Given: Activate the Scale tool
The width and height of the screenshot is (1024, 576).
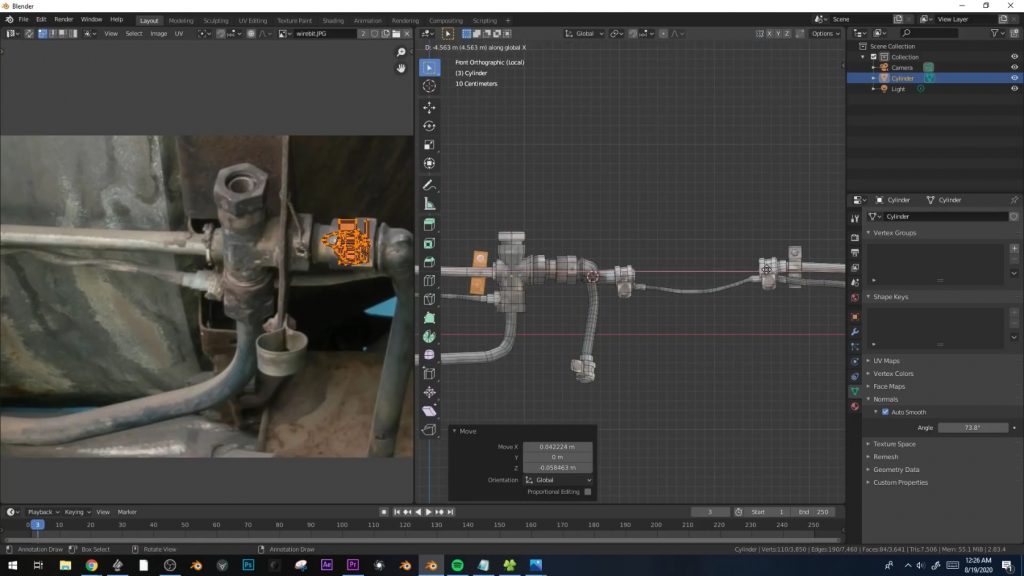Looking at the screenshot, I should click(429, 144).
